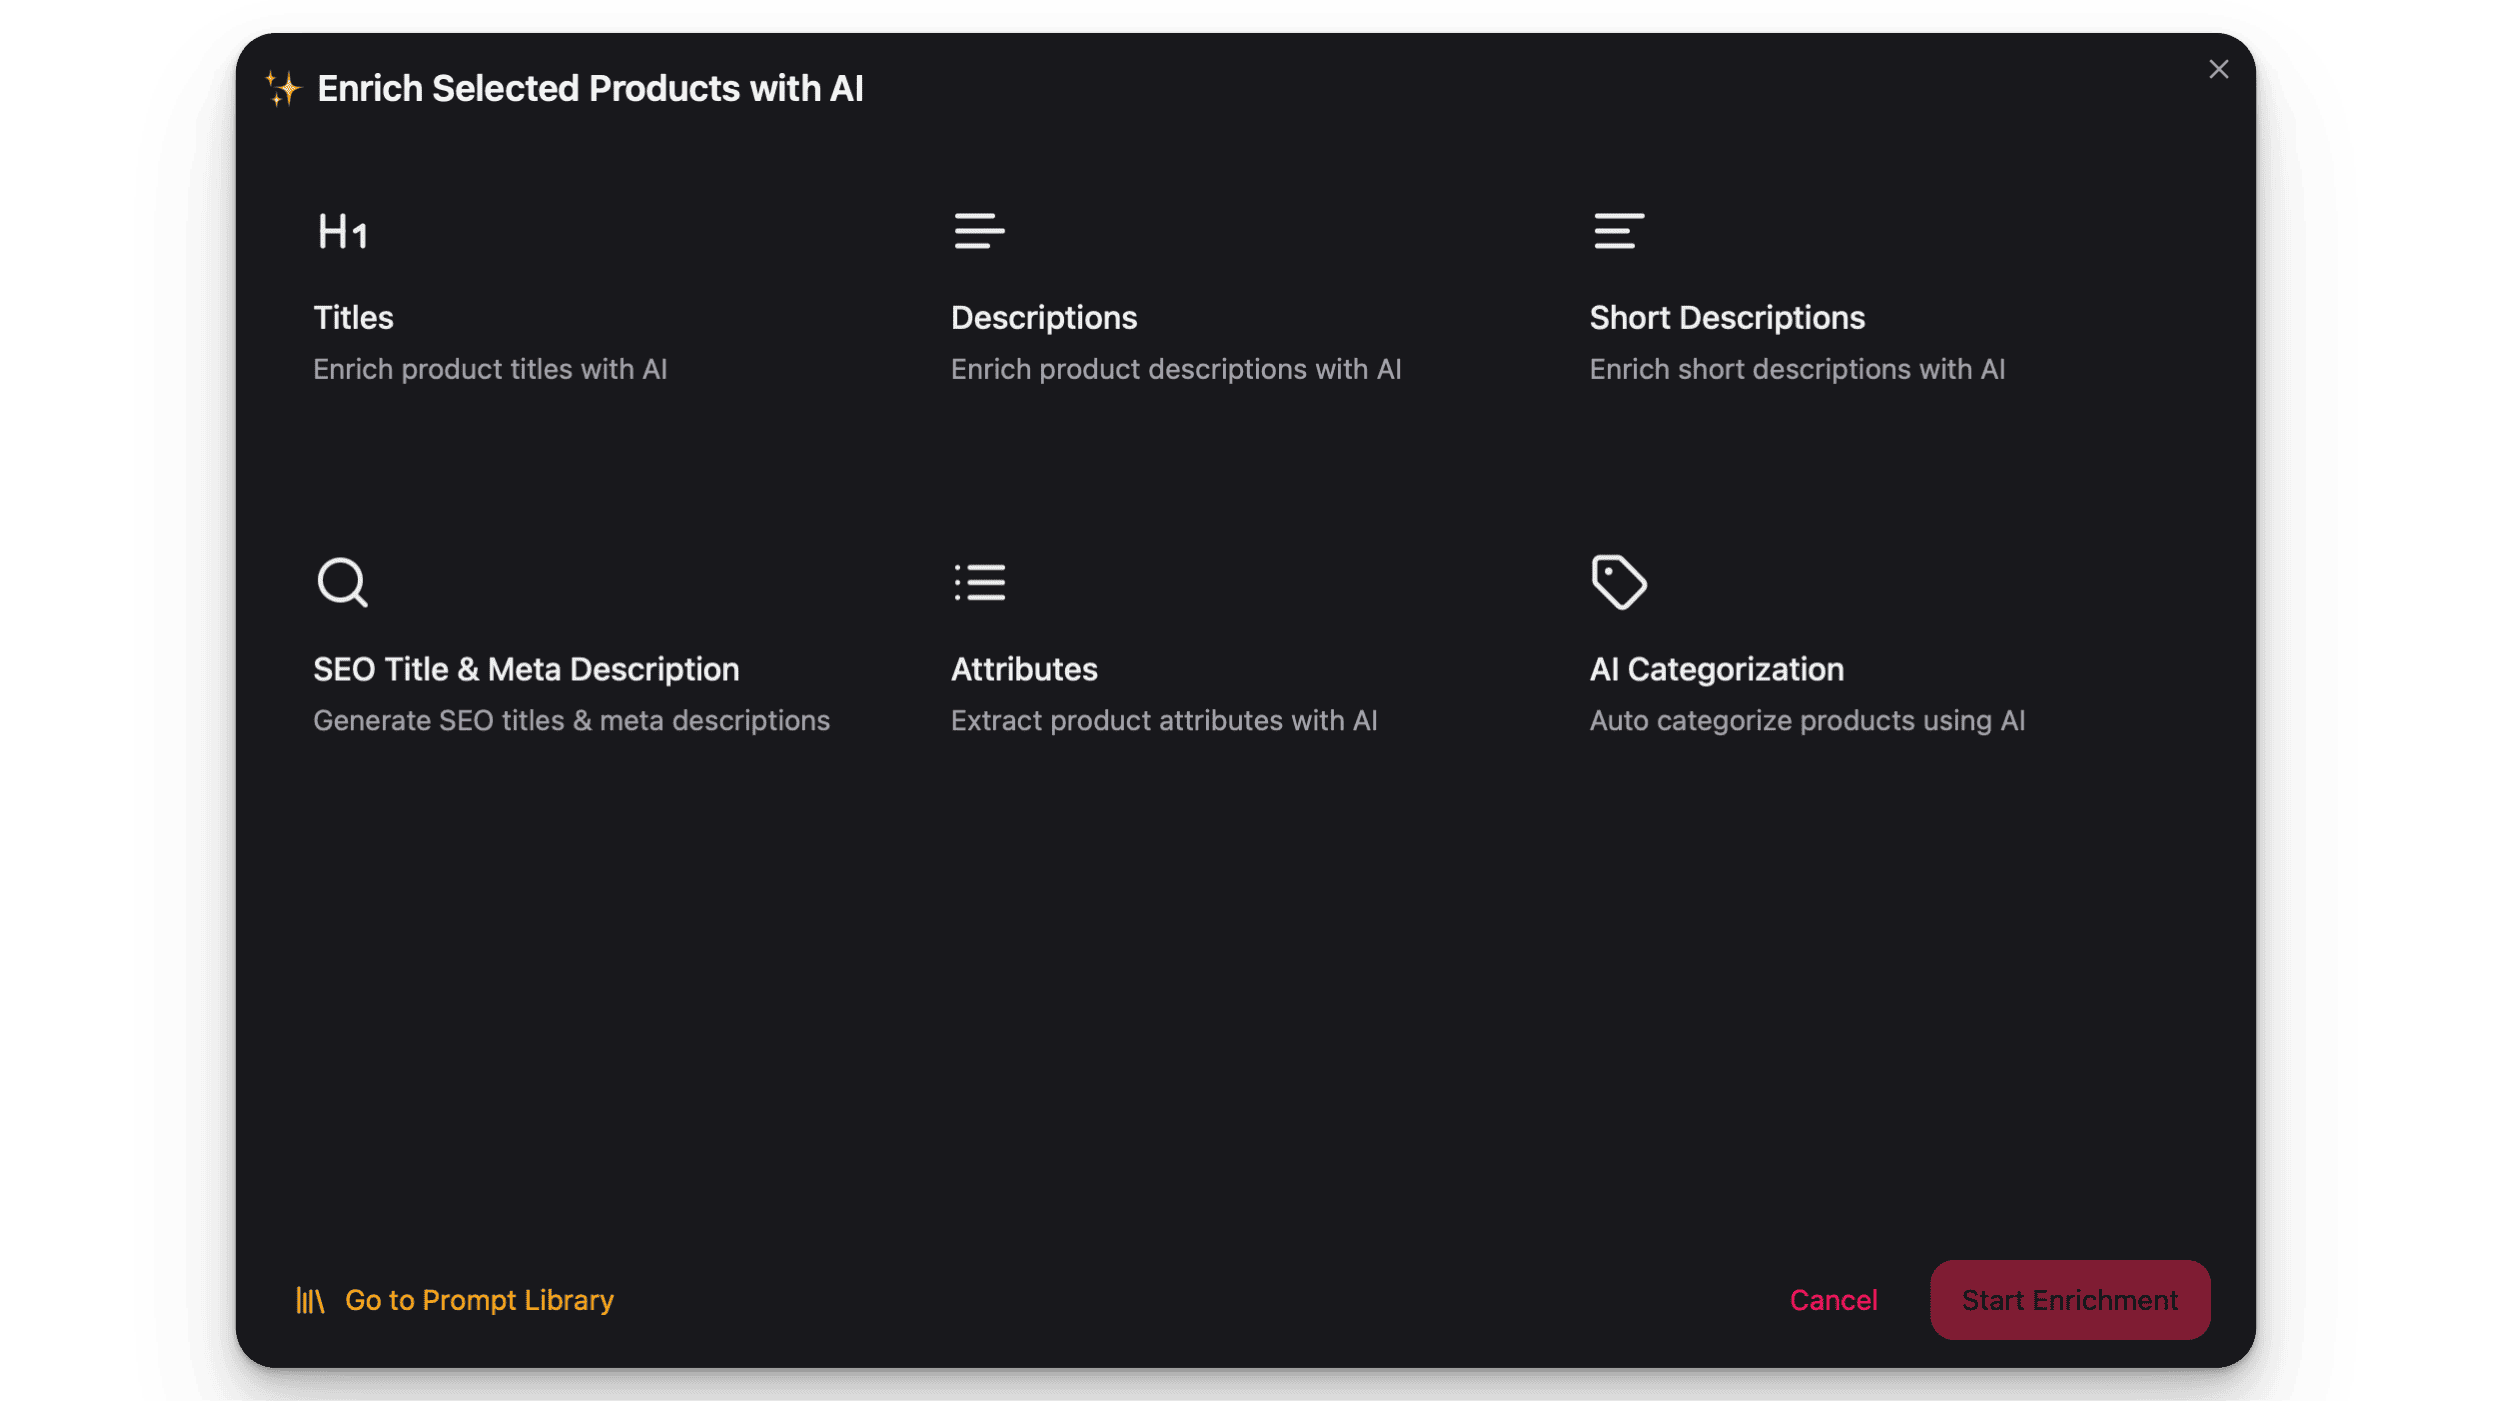Cancel the enrichment dialog
The width and height of the screenshot is (2494, 1402).
[x=1833, y=1299]
